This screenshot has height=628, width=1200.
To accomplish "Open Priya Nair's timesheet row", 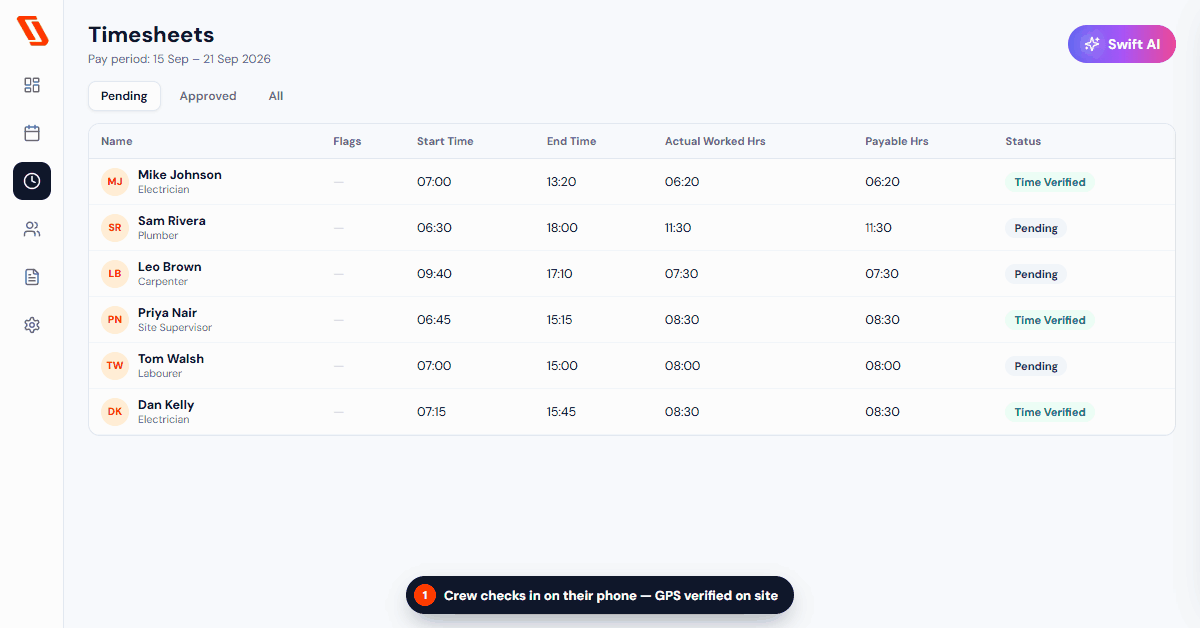I will (x=632, y=320).
